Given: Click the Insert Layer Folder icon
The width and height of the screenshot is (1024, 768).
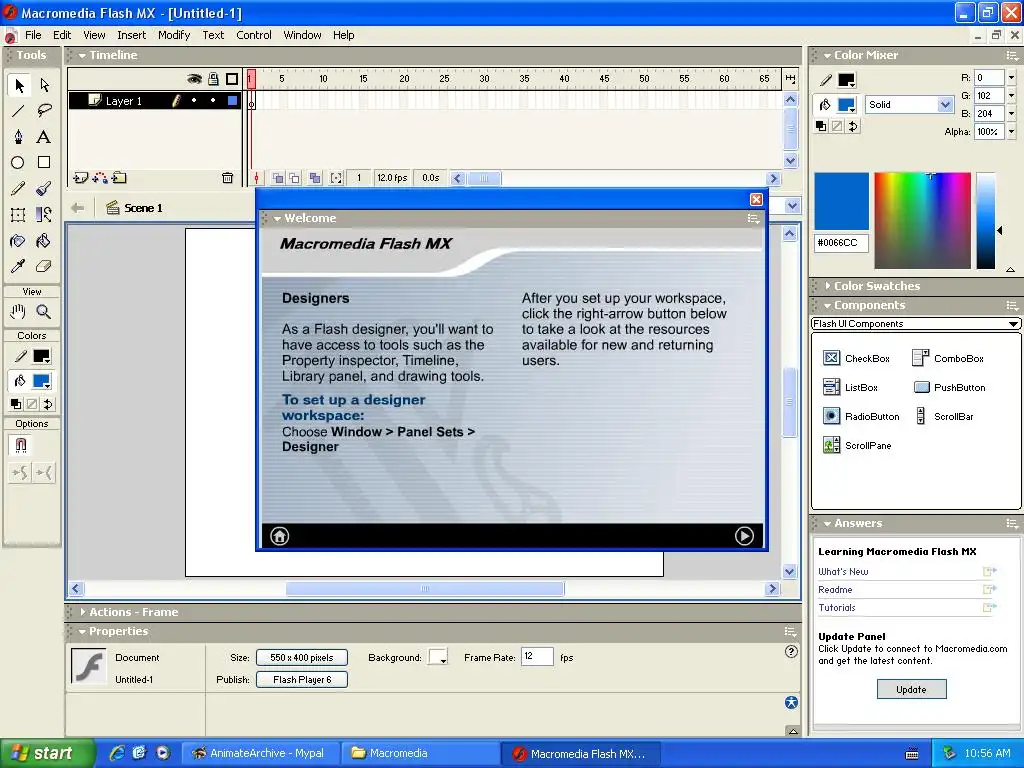Looking at the screenshot, I should pyautogui.click(x=119, y=178).
